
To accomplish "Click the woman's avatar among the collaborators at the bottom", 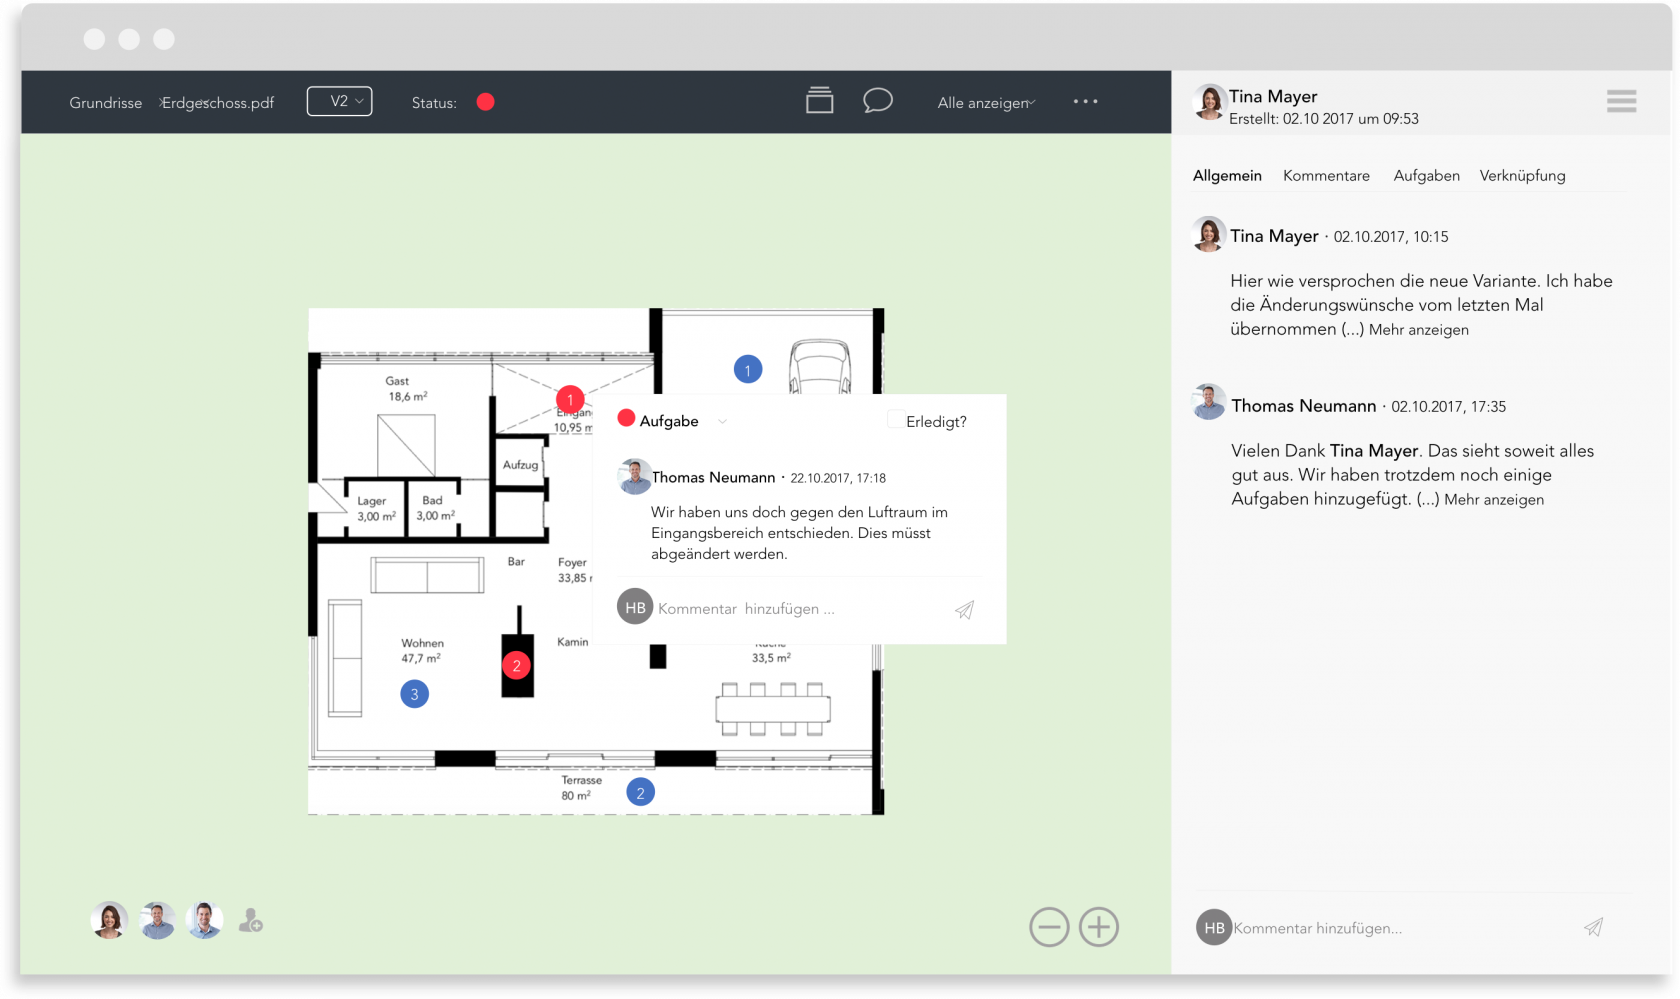I will (109, 920).
